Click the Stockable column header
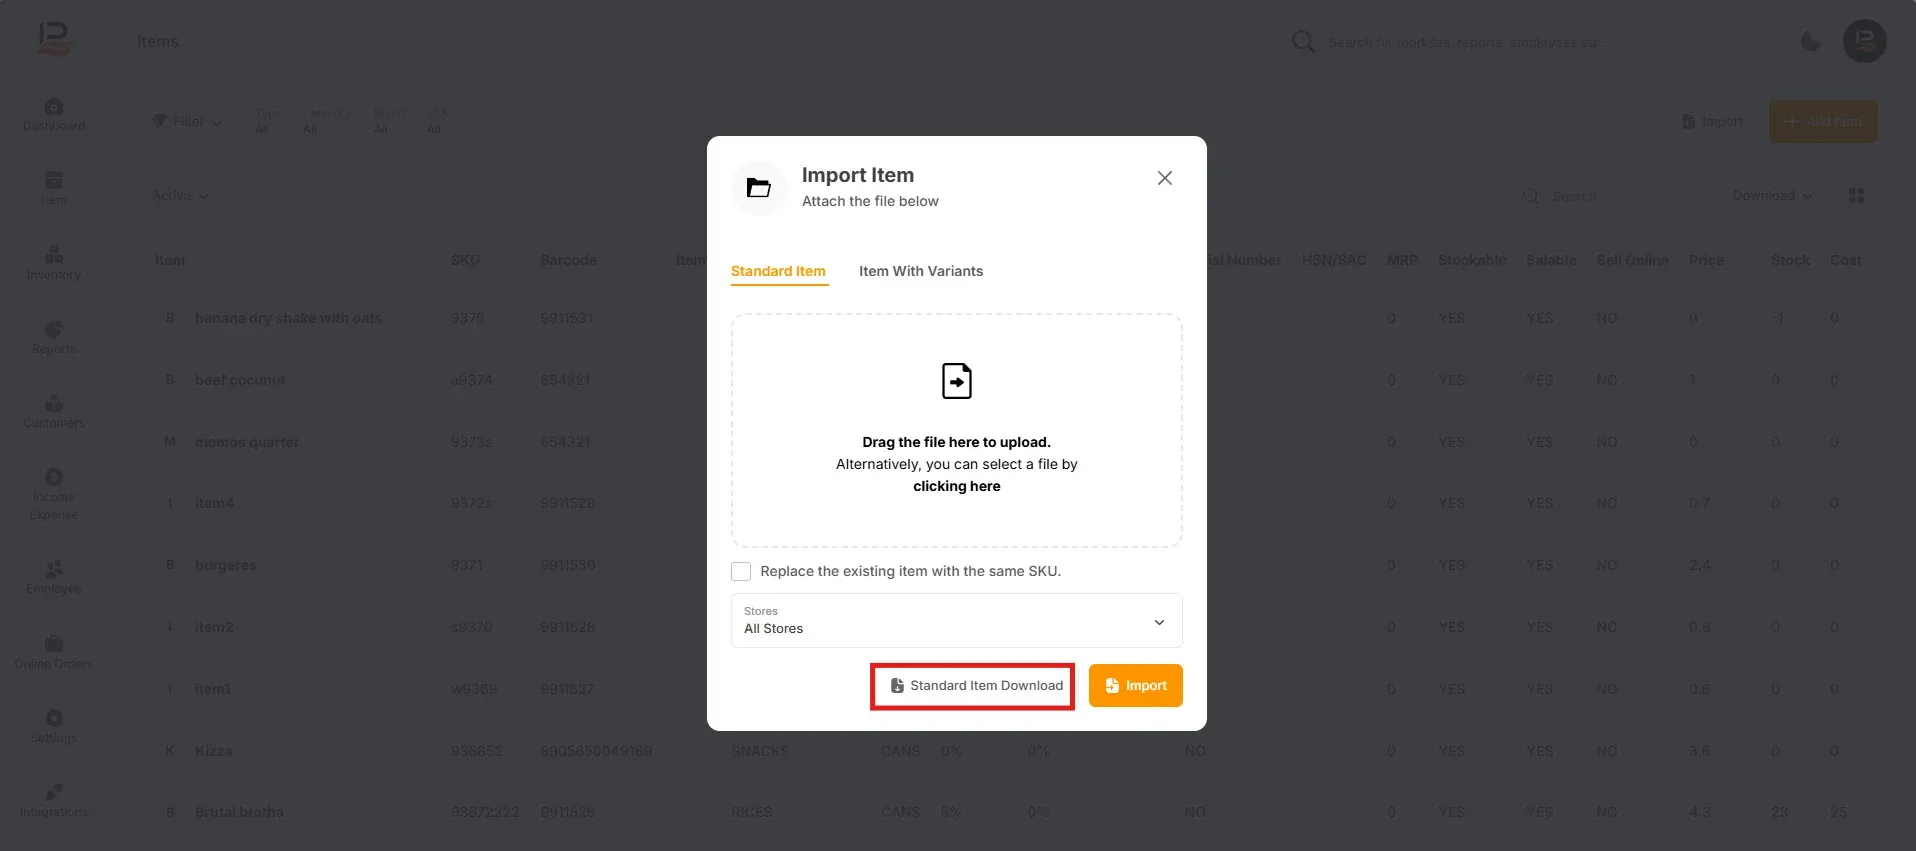The width and height of the screenshot is (1916, 851). click(1472, 260)
